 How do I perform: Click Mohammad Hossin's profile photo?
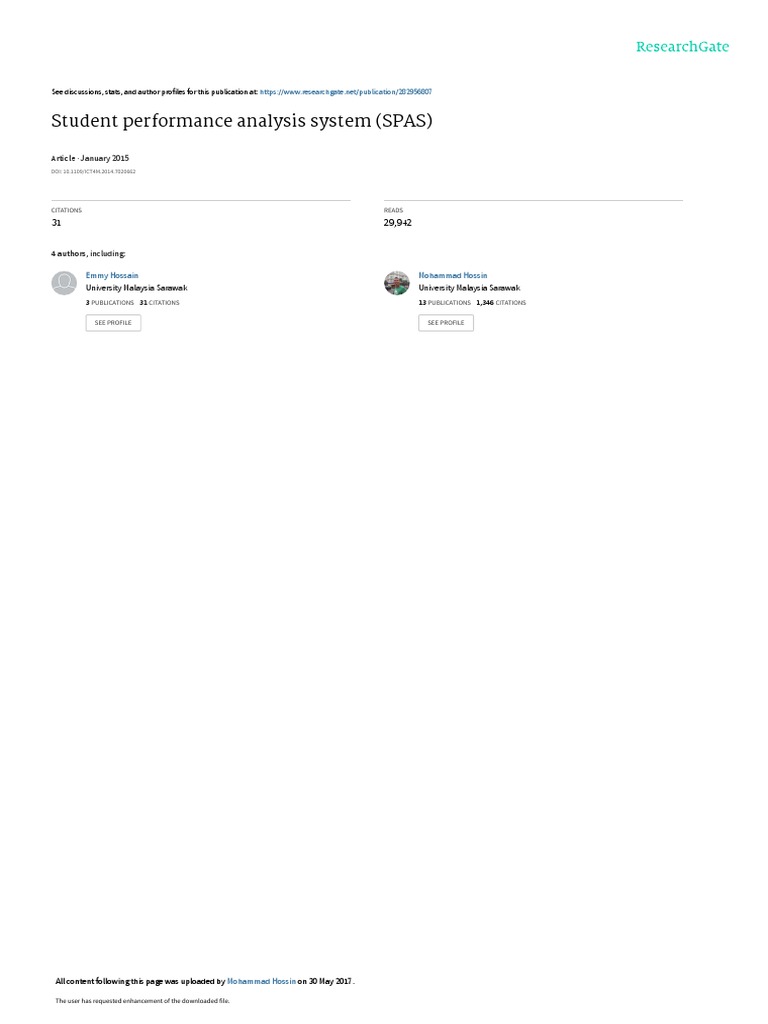(x=396, y=283)
